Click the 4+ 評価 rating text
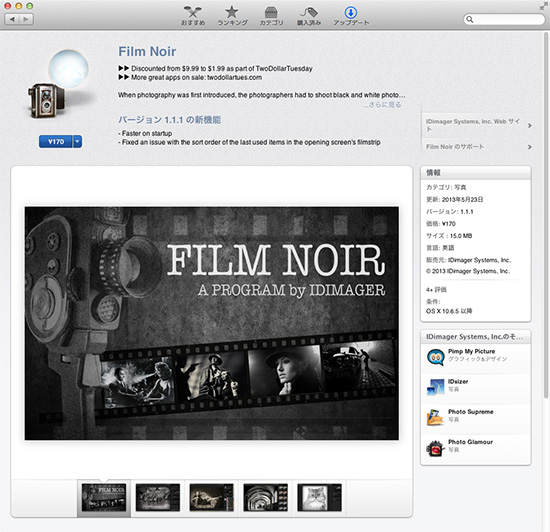The width and height of the screenshot is (550, 532). tap(436, 290)
